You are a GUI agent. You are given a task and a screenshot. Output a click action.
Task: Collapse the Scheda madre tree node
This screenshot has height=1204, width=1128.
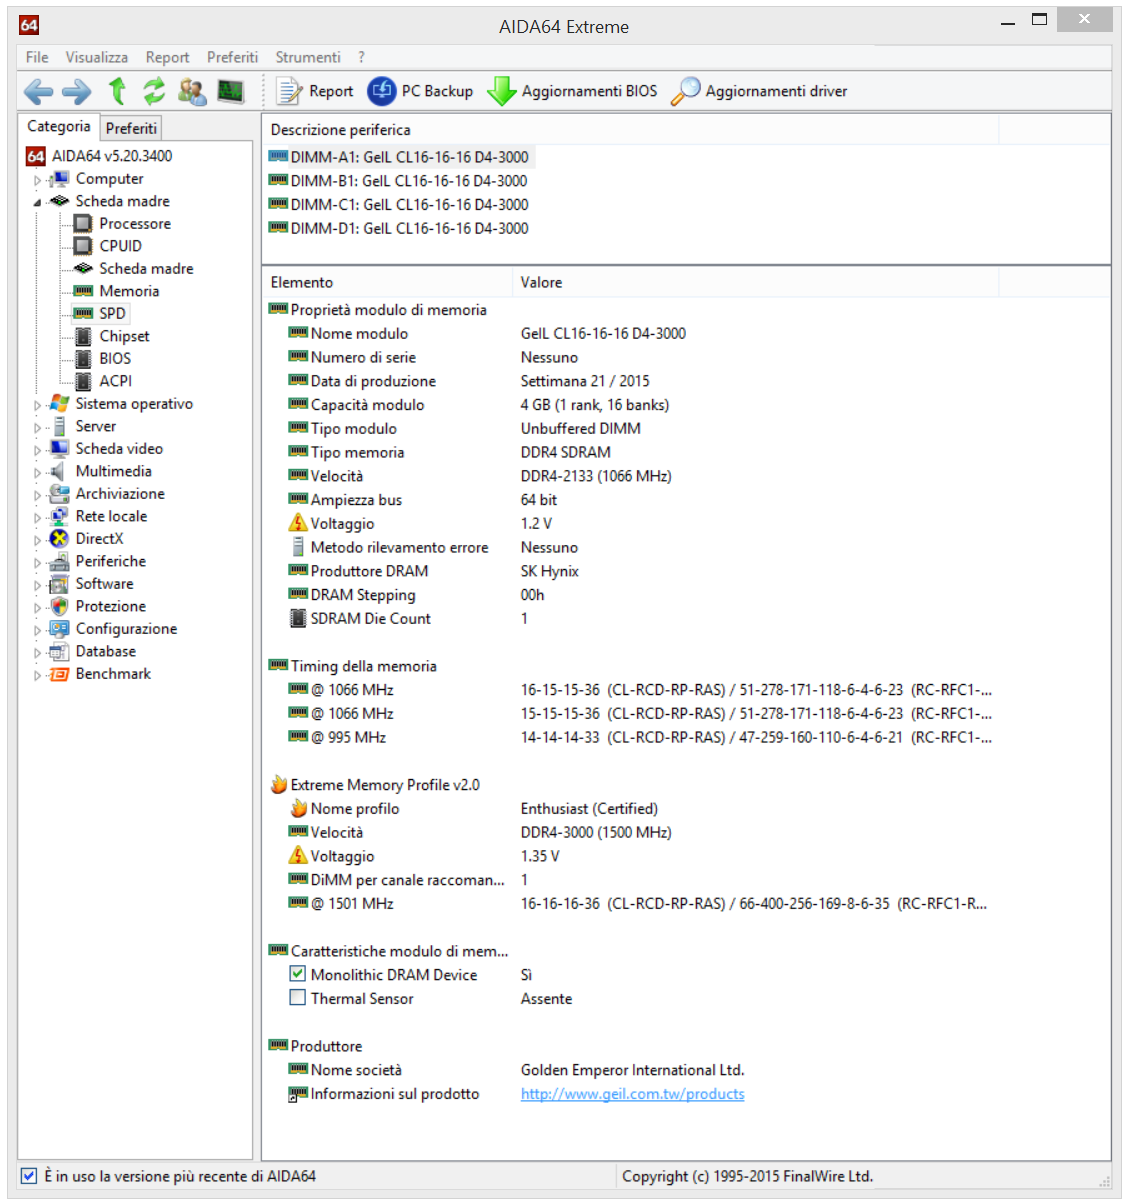click(38, 202)
